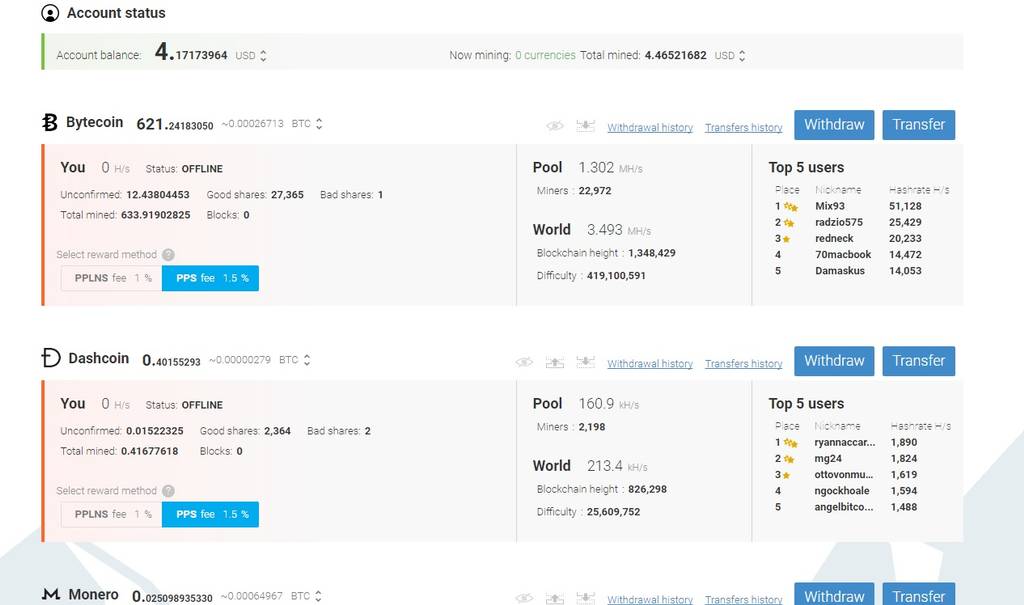Image resolution: width=1024 pixels, height=605 pixels.
Task: Click Bytecoin pool Miners count 22,972
Action: [x=595, y=191]
